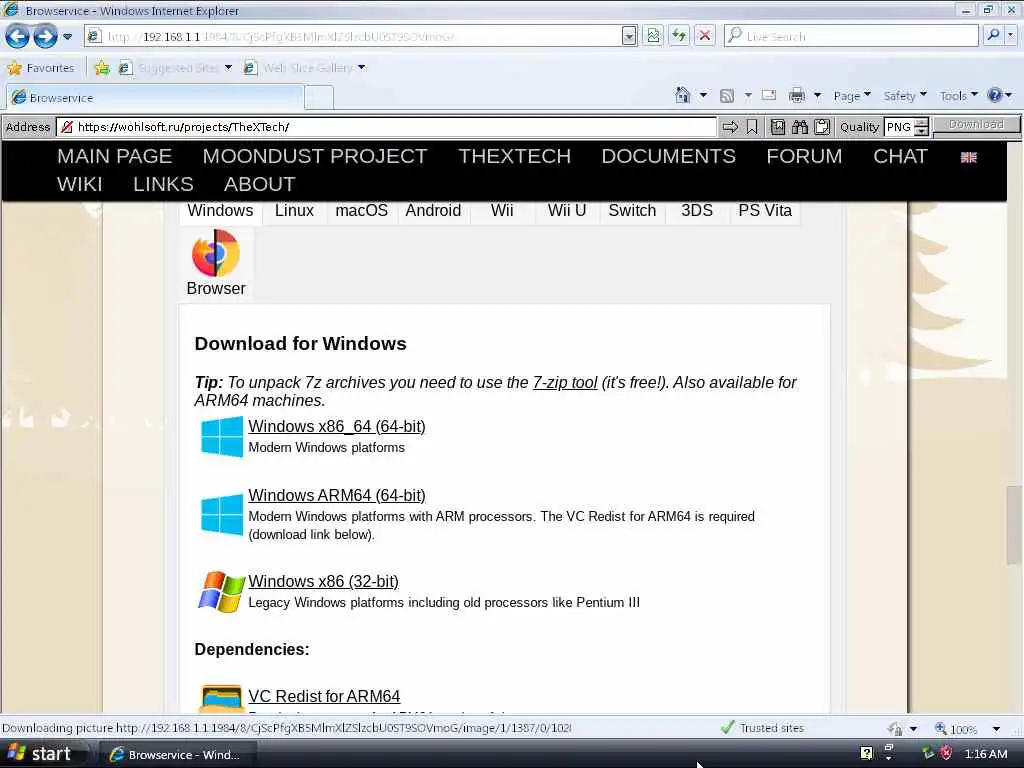Click the PNG Quality value field
Viewport: 1024px width, 768px height.
click(899, 127)
